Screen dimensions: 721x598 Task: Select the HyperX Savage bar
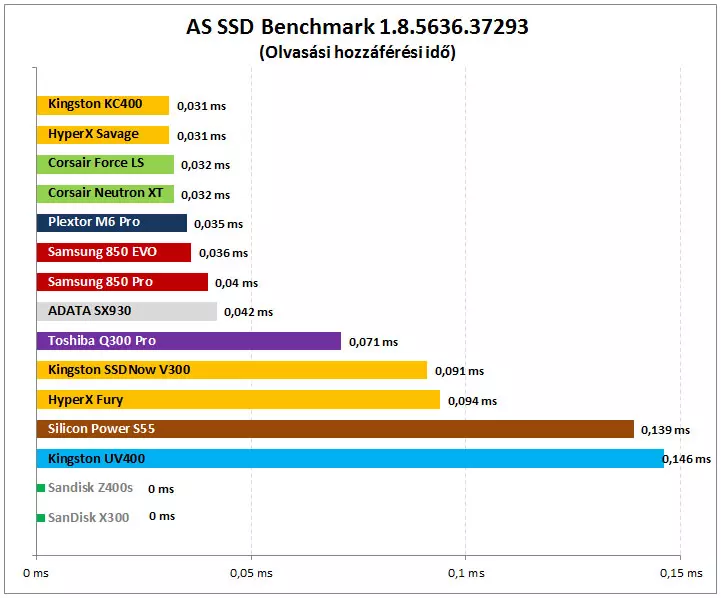[103, 135]
